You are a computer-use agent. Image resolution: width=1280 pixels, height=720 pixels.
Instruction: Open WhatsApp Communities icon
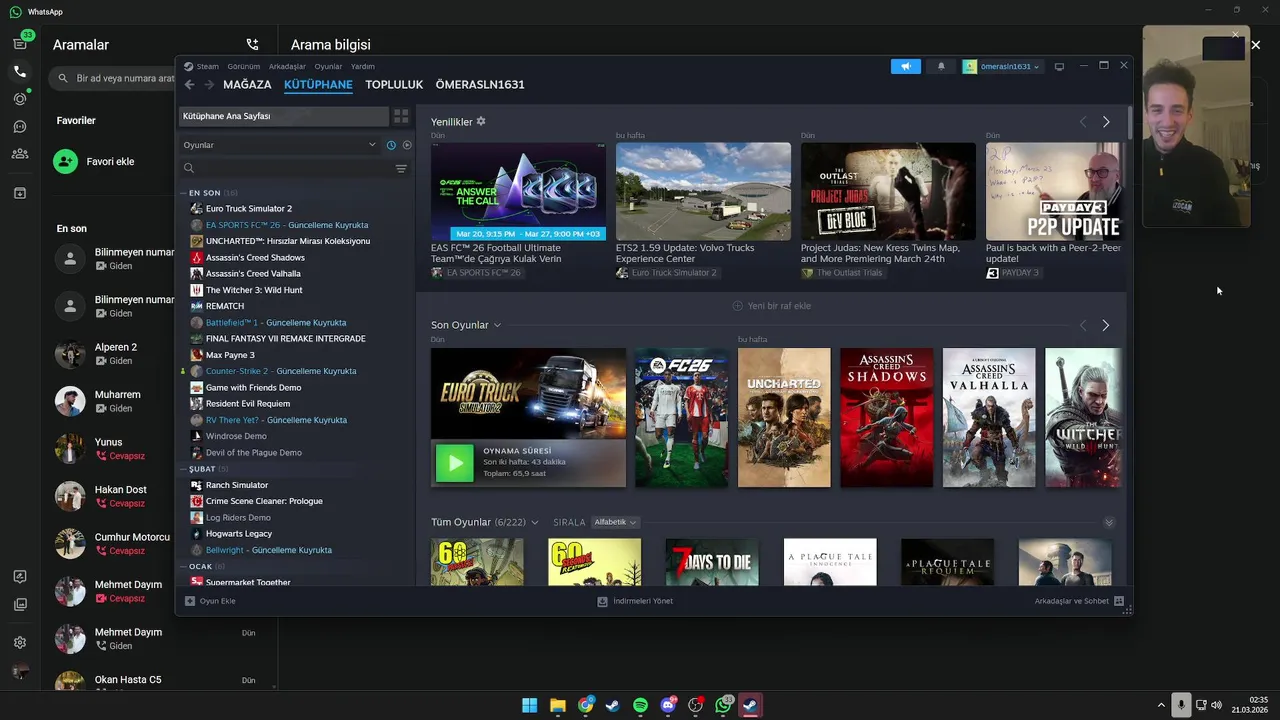point(20,154)
